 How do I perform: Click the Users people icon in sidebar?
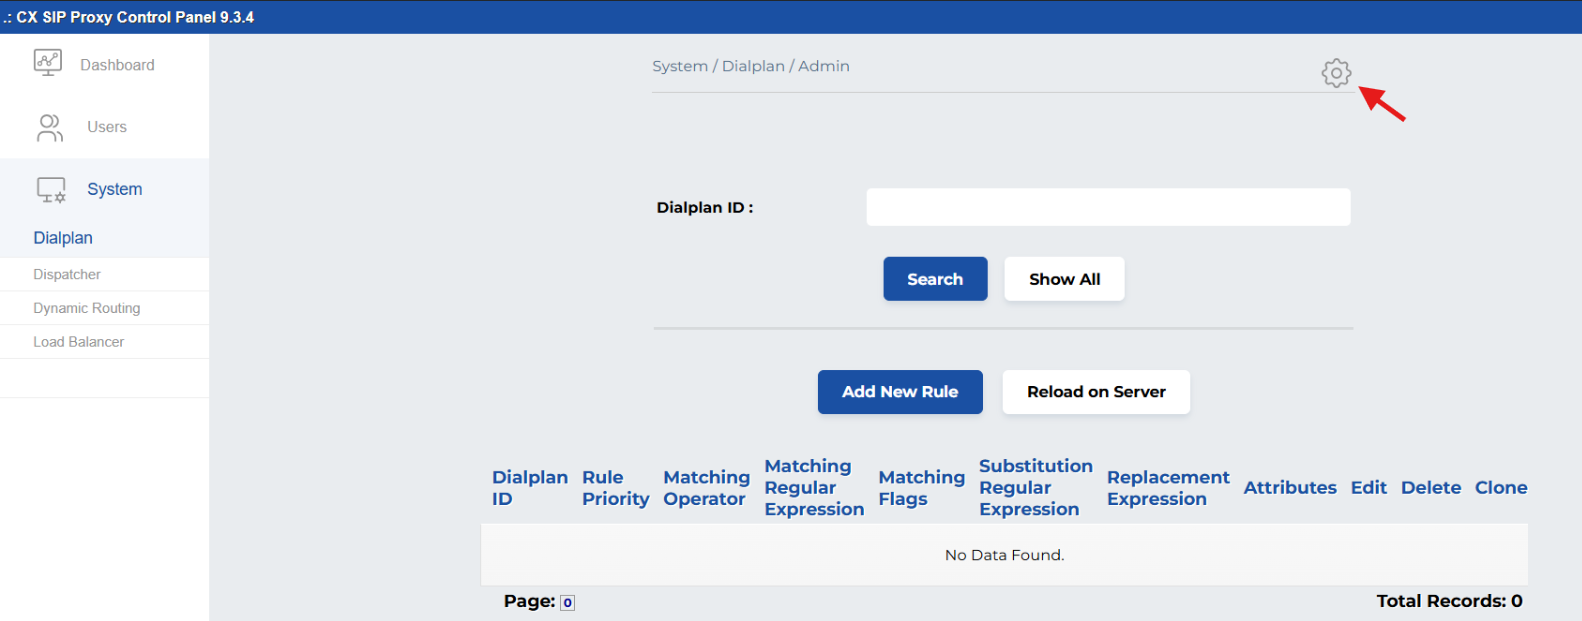pos(49,127)
